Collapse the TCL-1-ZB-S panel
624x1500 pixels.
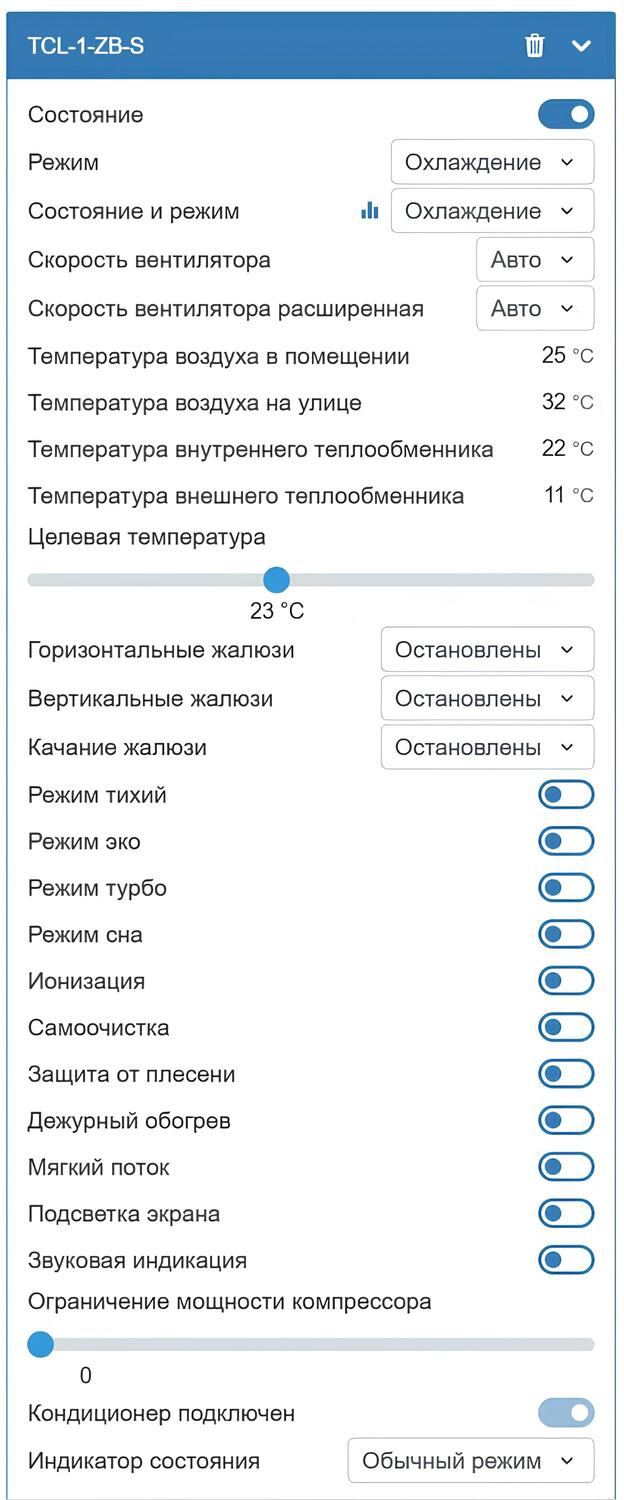pyautogui.click(x=583, y=45)
